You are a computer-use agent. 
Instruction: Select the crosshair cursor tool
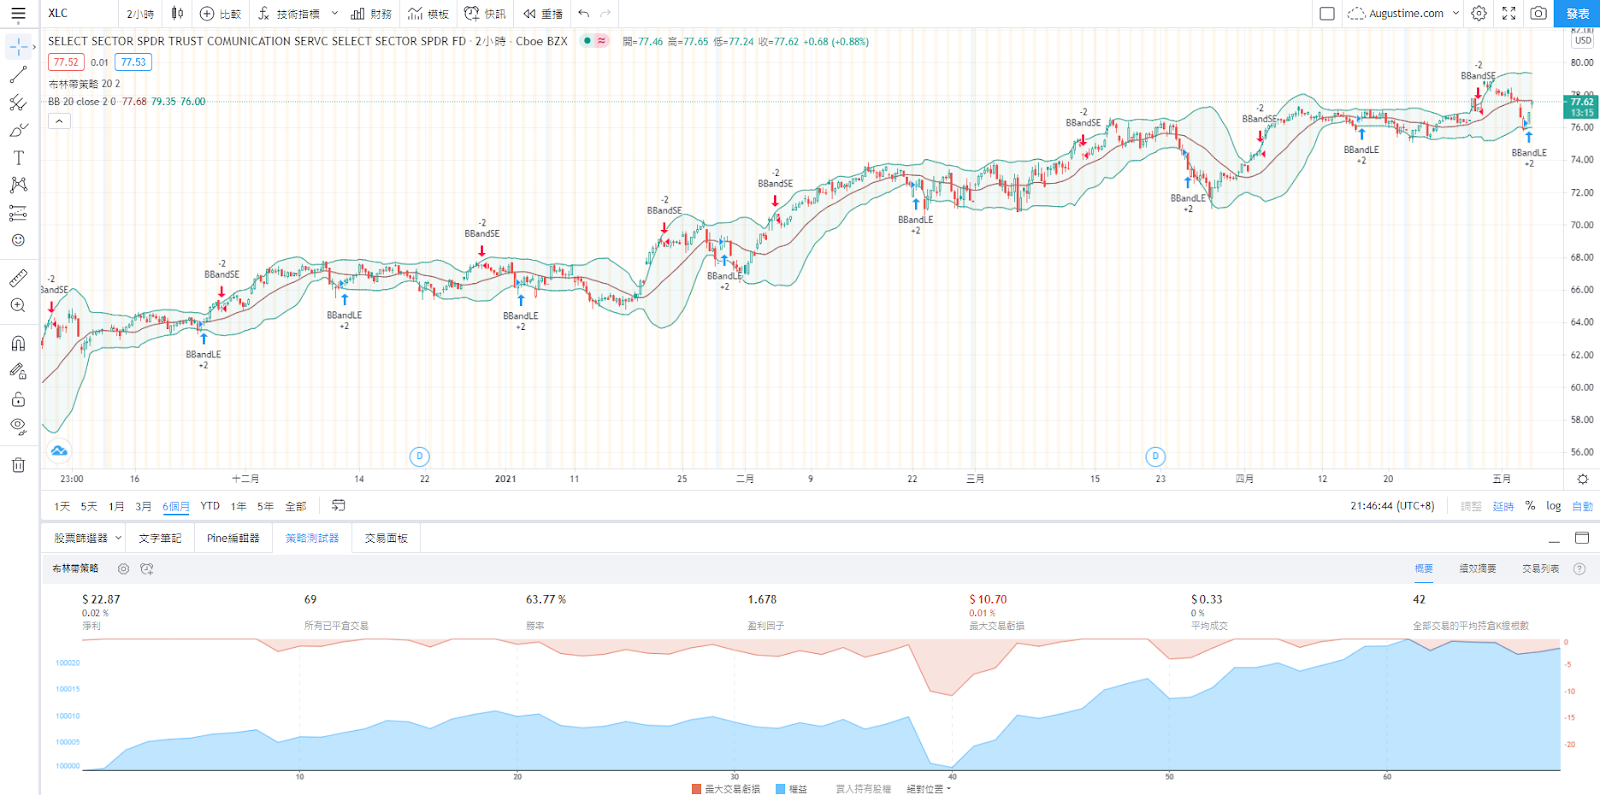coord(18,47)
